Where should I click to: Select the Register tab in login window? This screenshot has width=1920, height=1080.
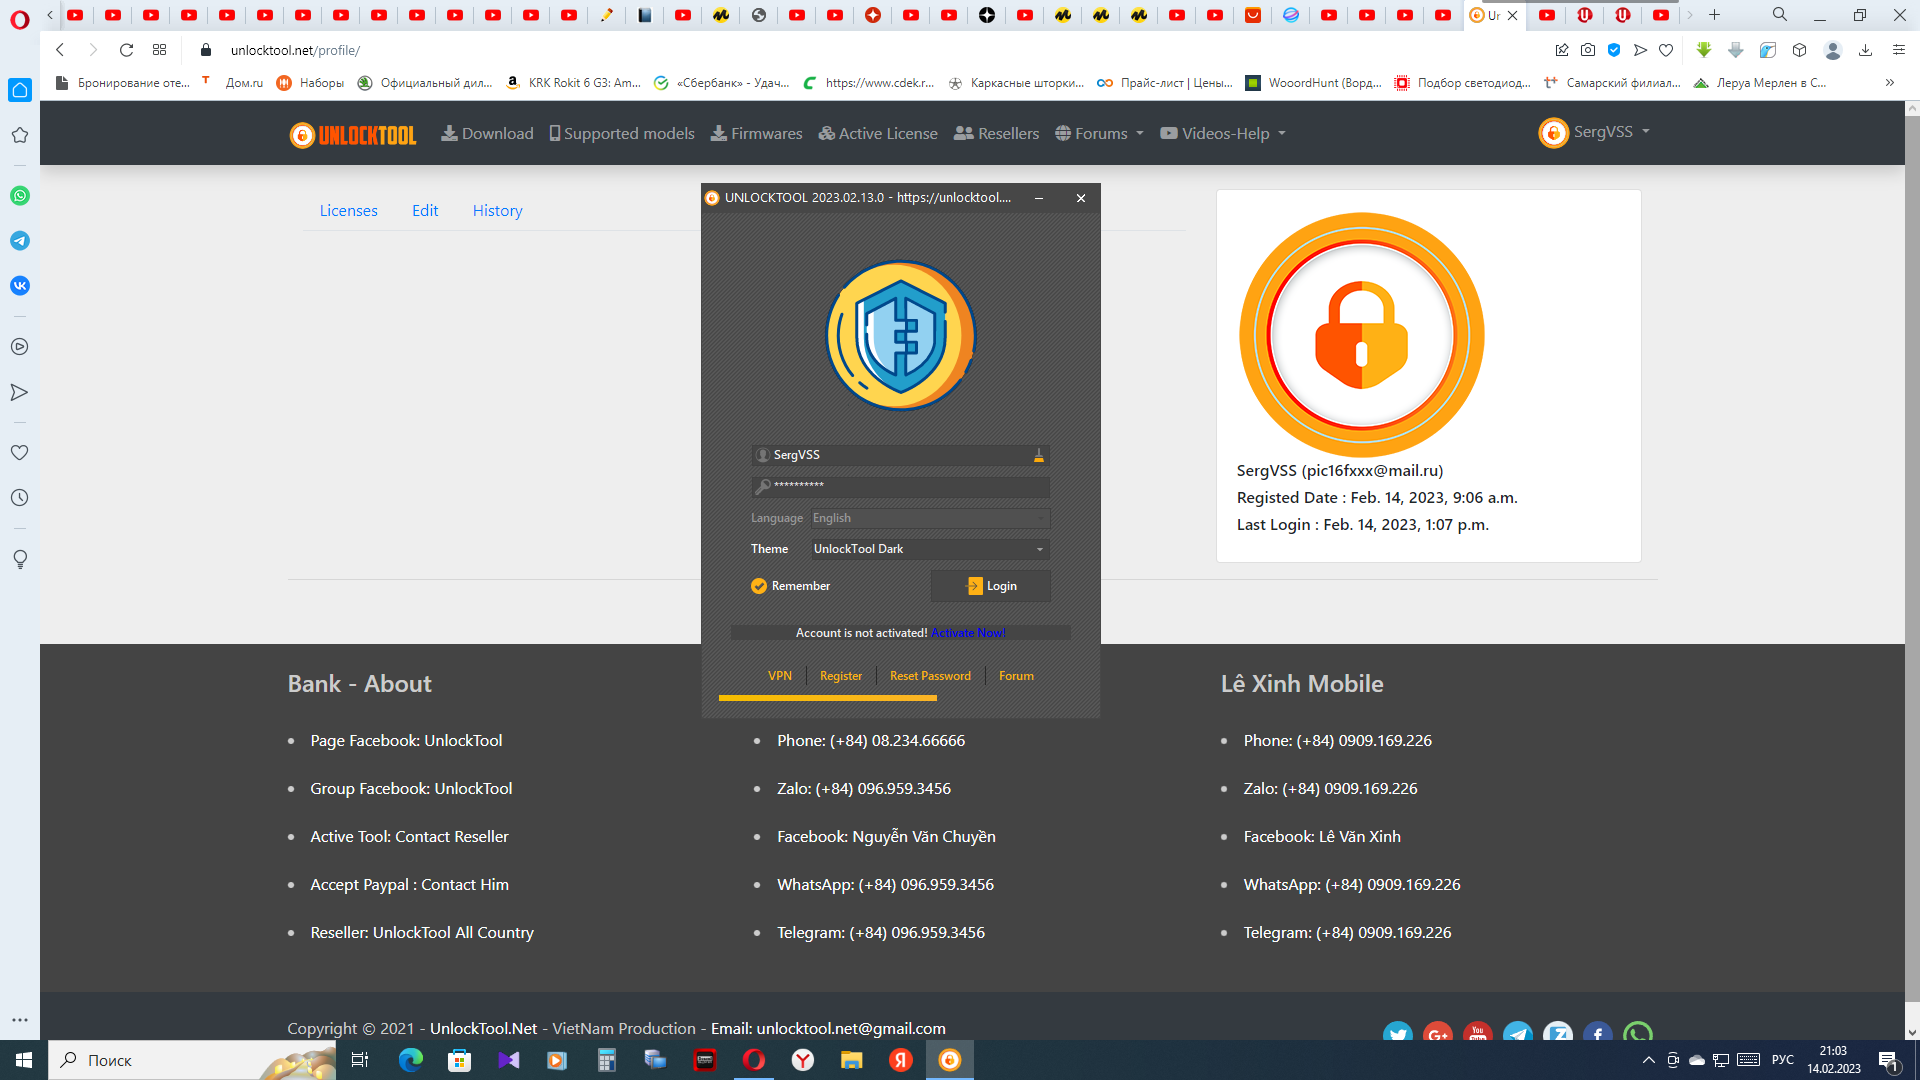[840, 676]
